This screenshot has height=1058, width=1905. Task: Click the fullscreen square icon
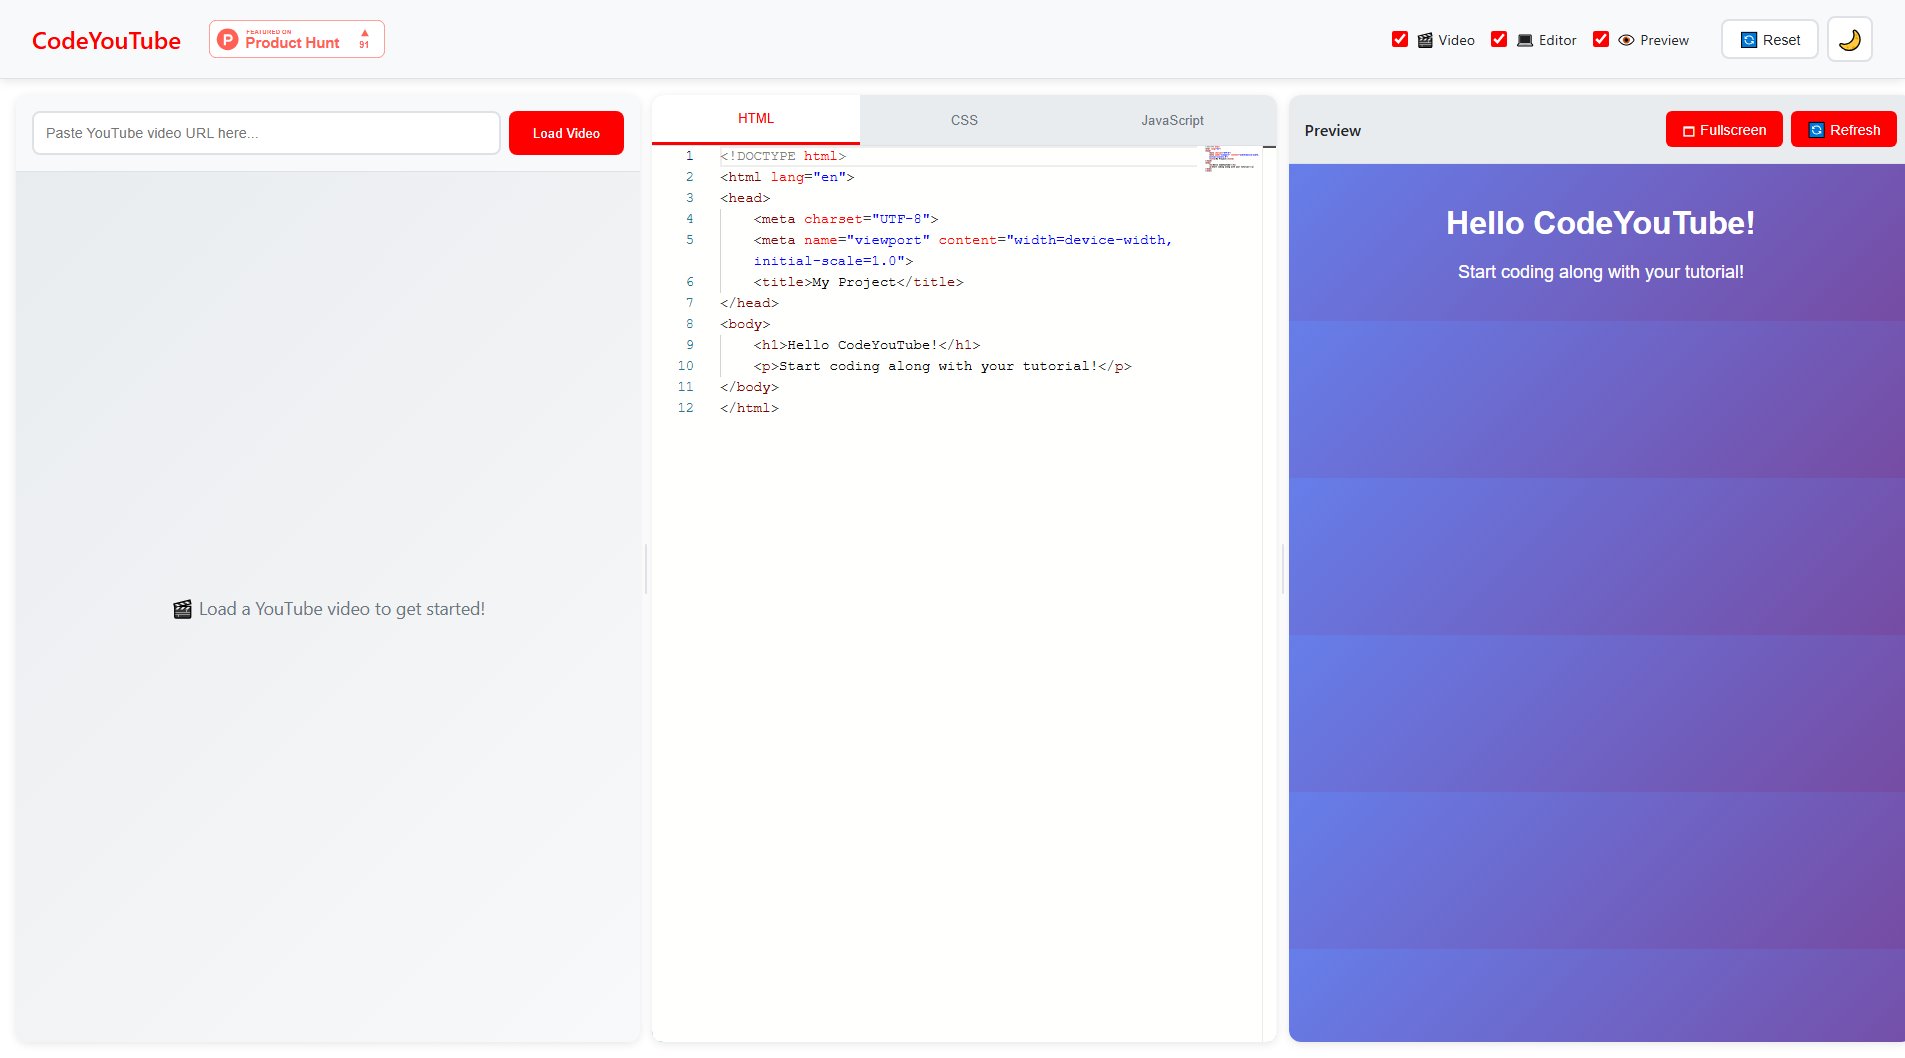tap(1688, 131)
